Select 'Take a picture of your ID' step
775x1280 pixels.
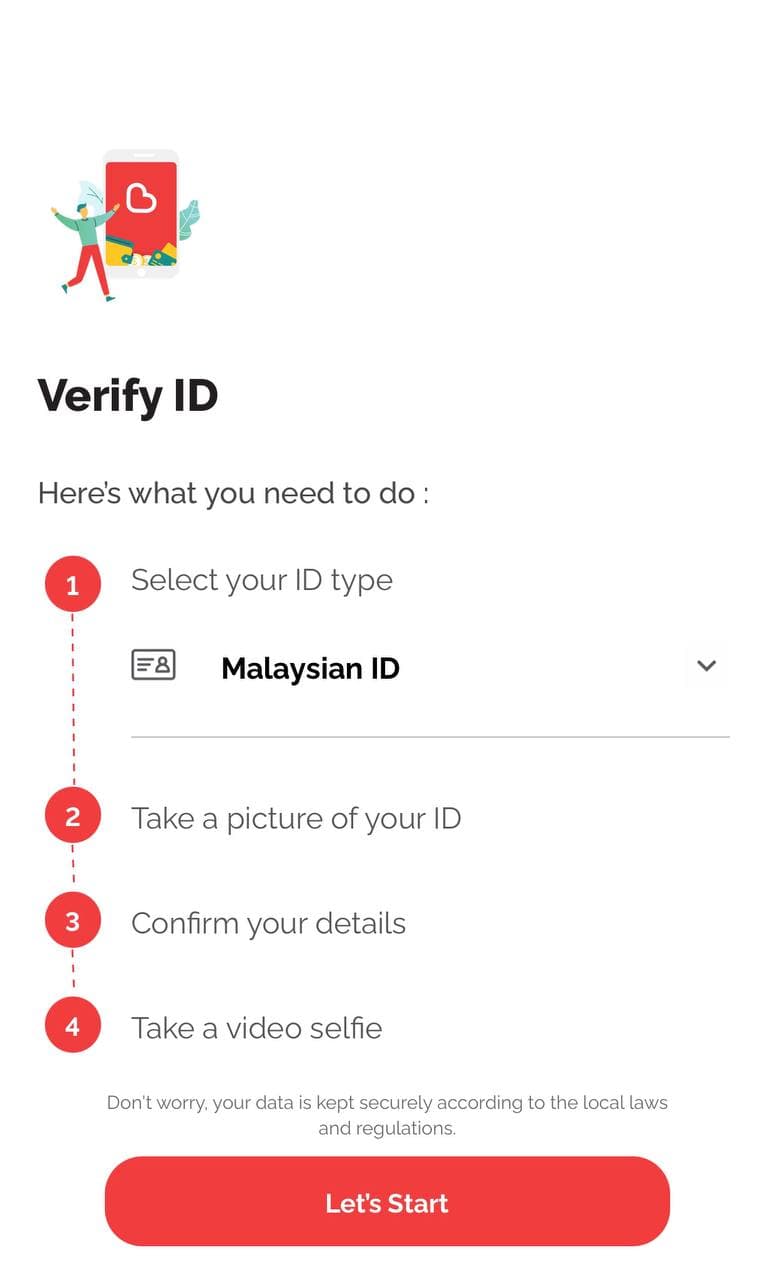296,818
